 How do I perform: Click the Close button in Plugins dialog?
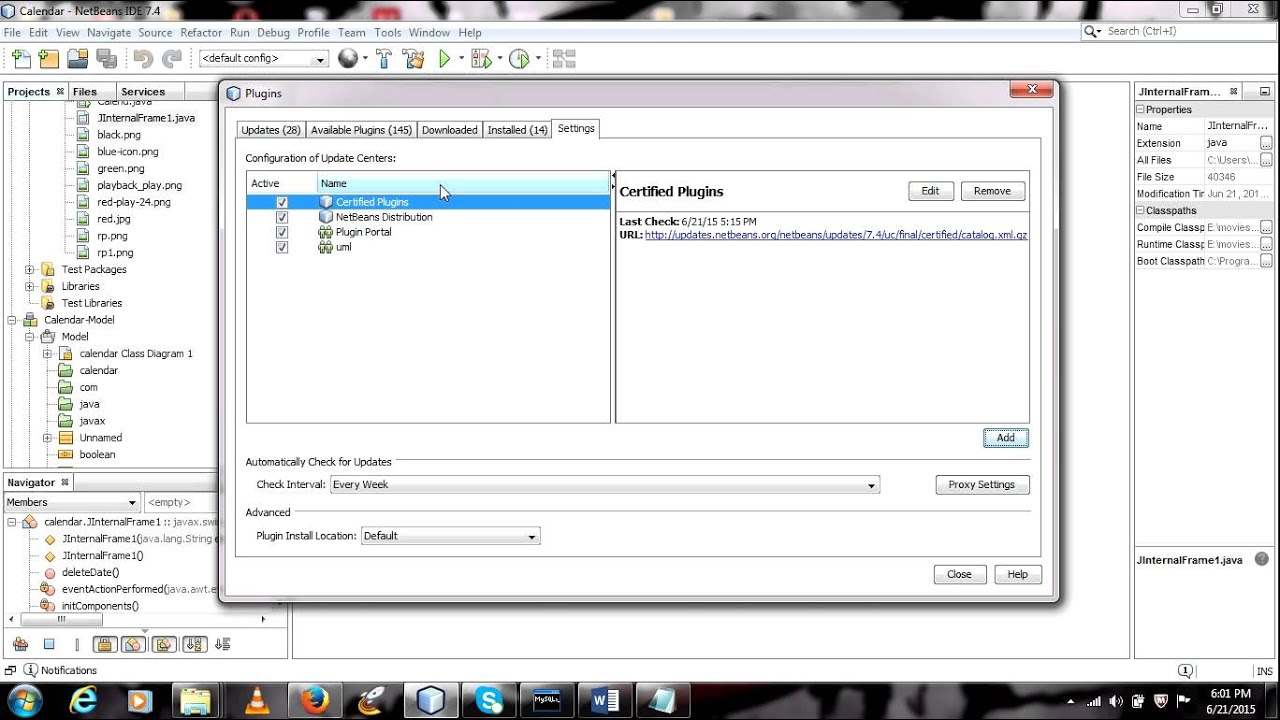coord(959,574)
